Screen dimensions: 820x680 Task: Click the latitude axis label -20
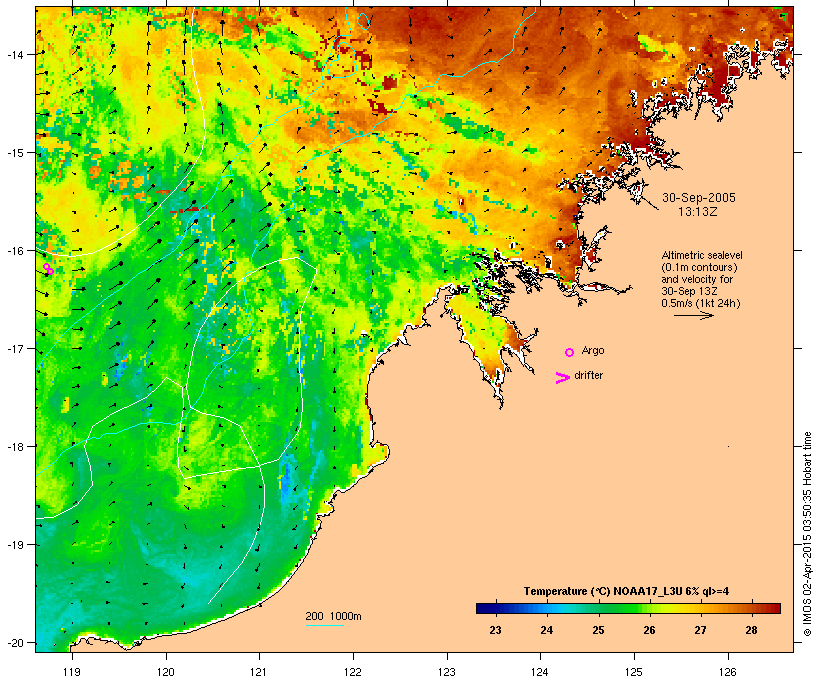(15, 642)
